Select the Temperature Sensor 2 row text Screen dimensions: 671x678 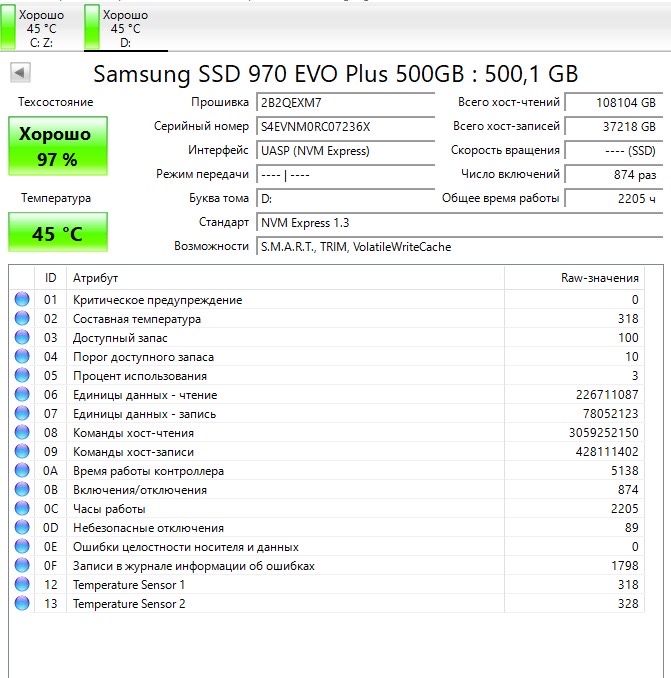pyautogui.click(x=129, y=604)
